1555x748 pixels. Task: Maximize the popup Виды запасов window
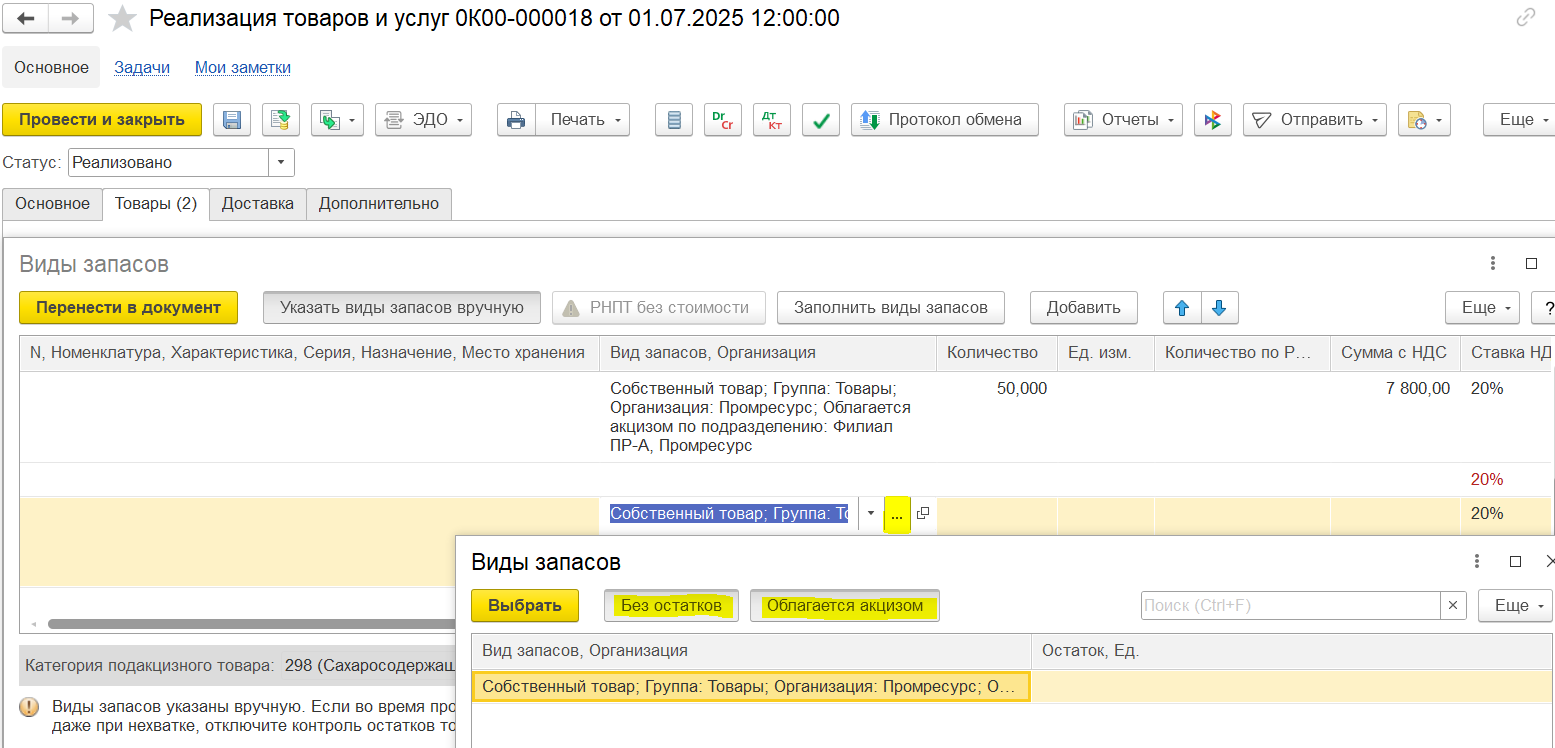tap(1515, 561)
